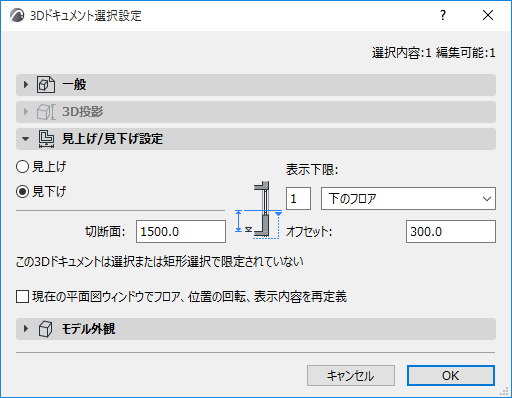Click the cut plane section diagram
This screenshot has width=512, height=398.
(259, 210)
